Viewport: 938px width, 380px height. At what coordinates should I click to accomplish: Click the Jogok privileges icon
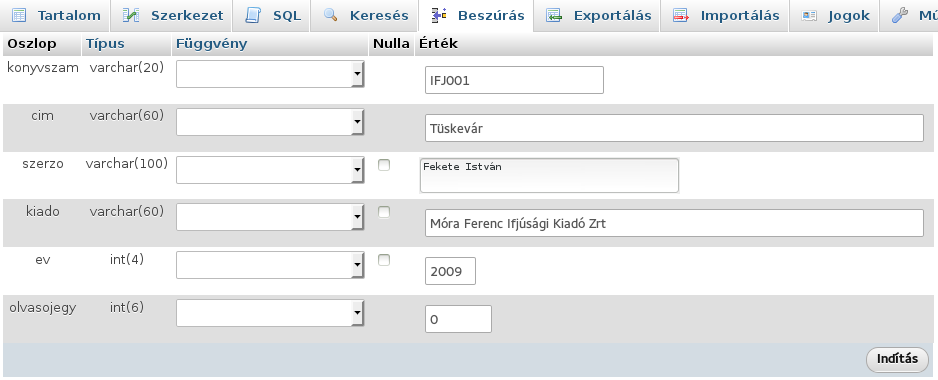coord(809,15)
